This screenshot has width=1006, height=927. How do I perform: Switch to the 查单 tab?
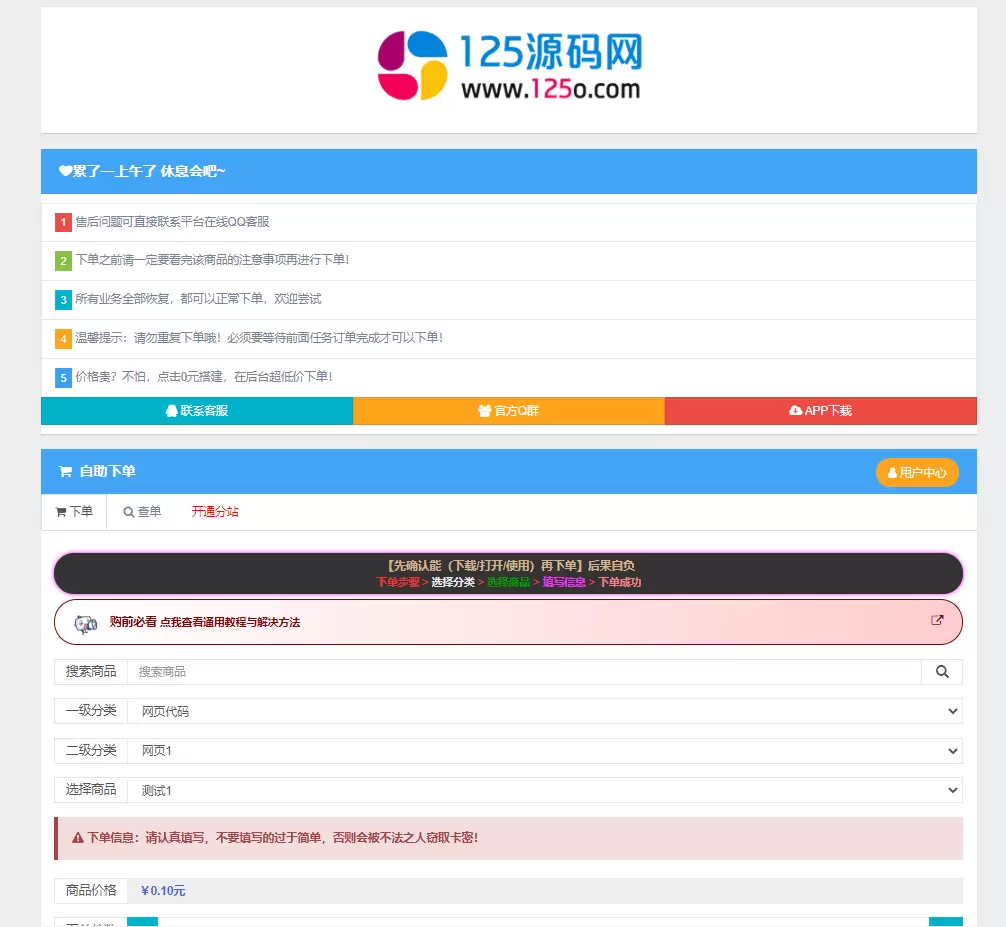(x=142, y=512)
